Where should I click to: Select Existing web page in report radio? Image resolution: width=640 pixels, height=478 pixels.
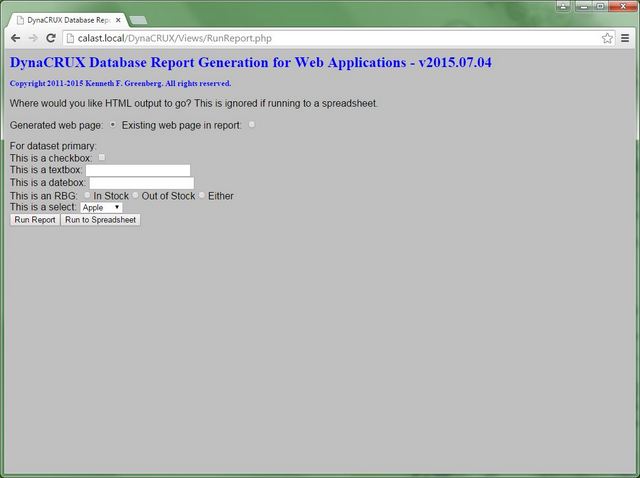252,125
